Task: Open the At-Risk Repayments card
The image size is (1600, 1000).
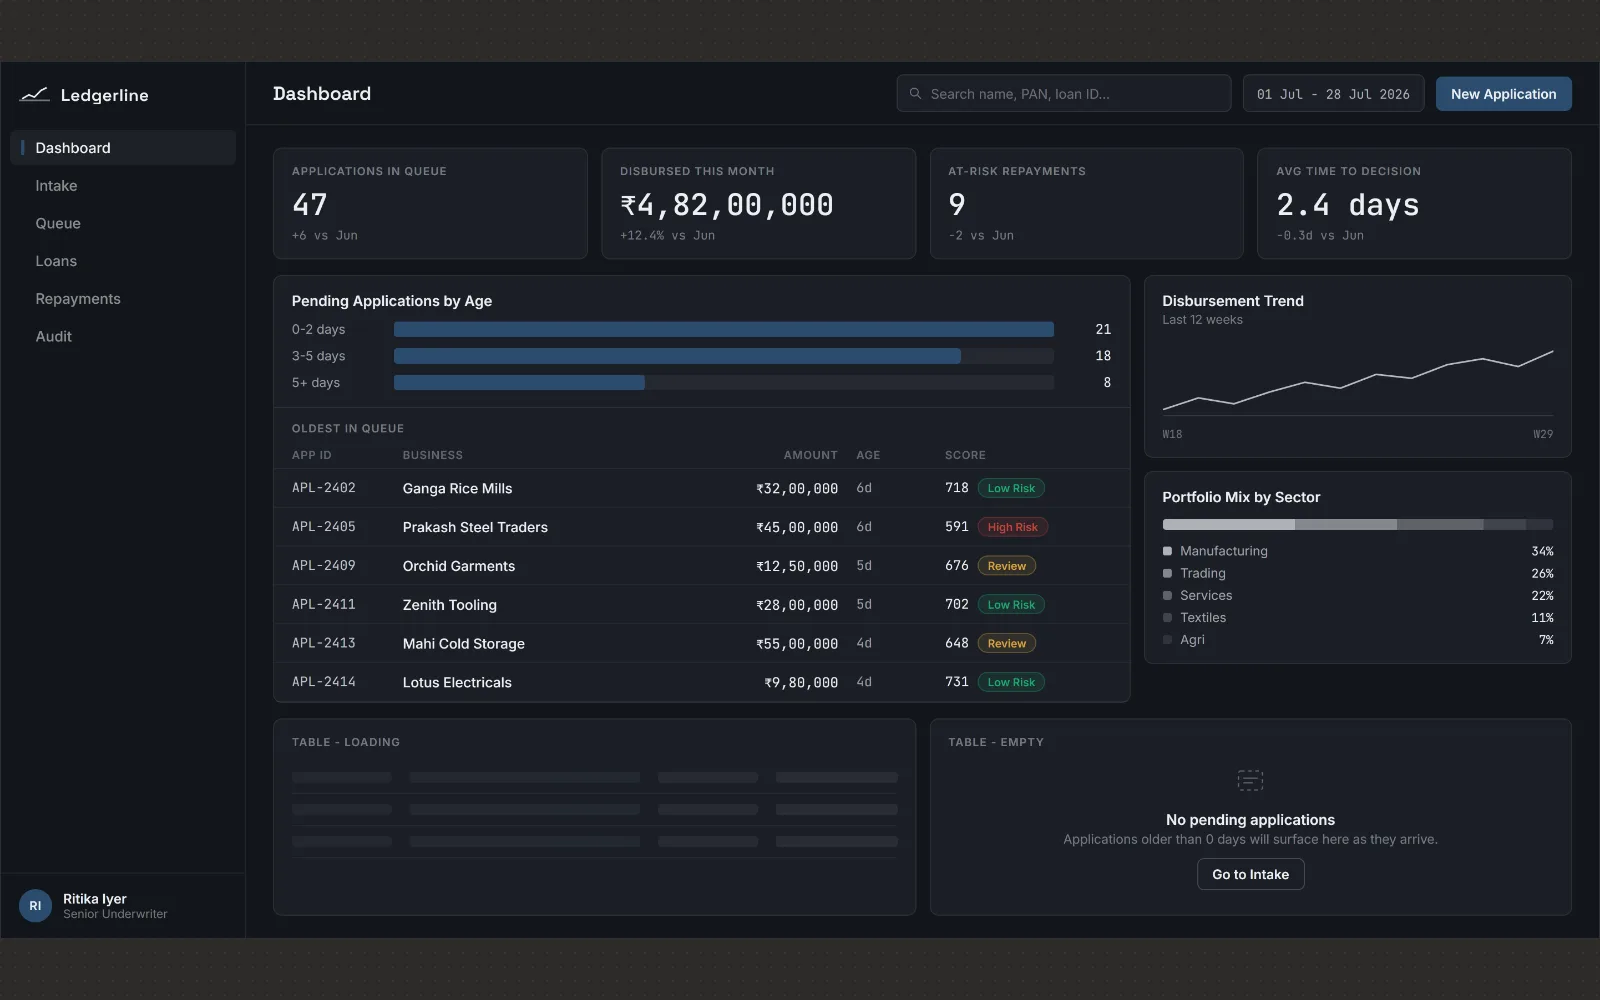Action: click(1086, 204)
